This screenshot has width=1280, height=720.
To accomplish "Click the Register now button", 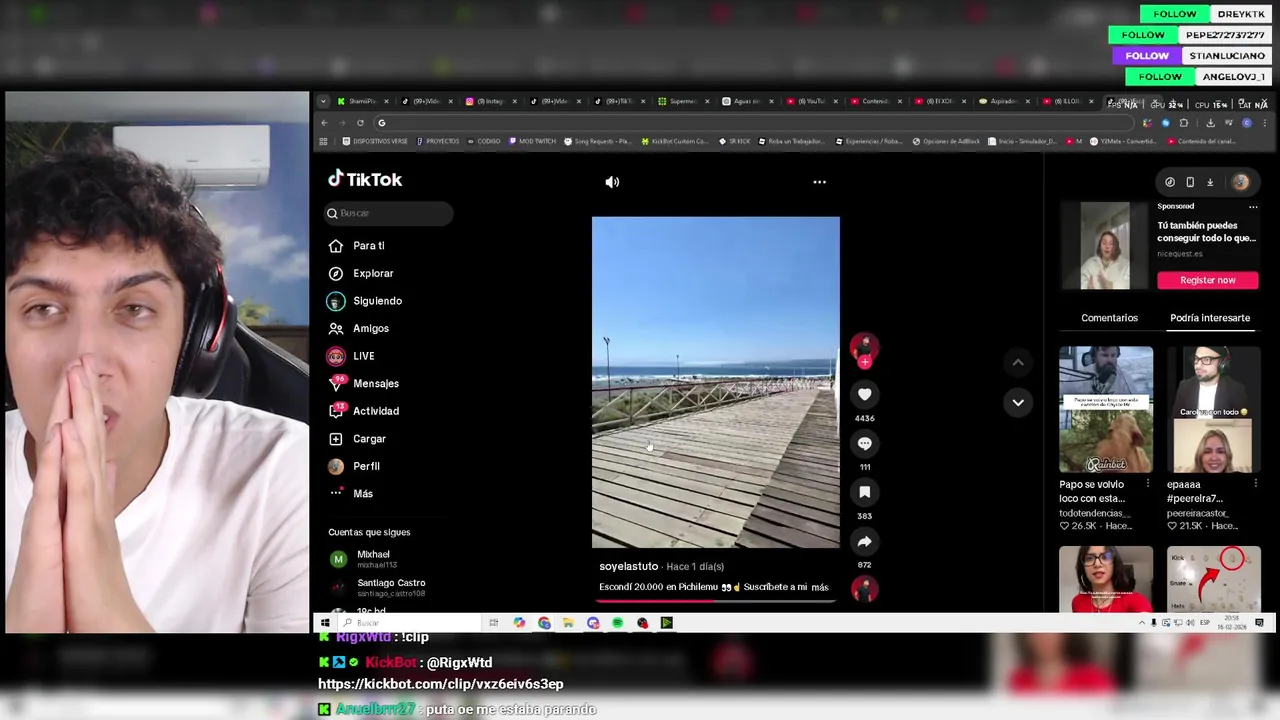I will (x=1208, y=280).
